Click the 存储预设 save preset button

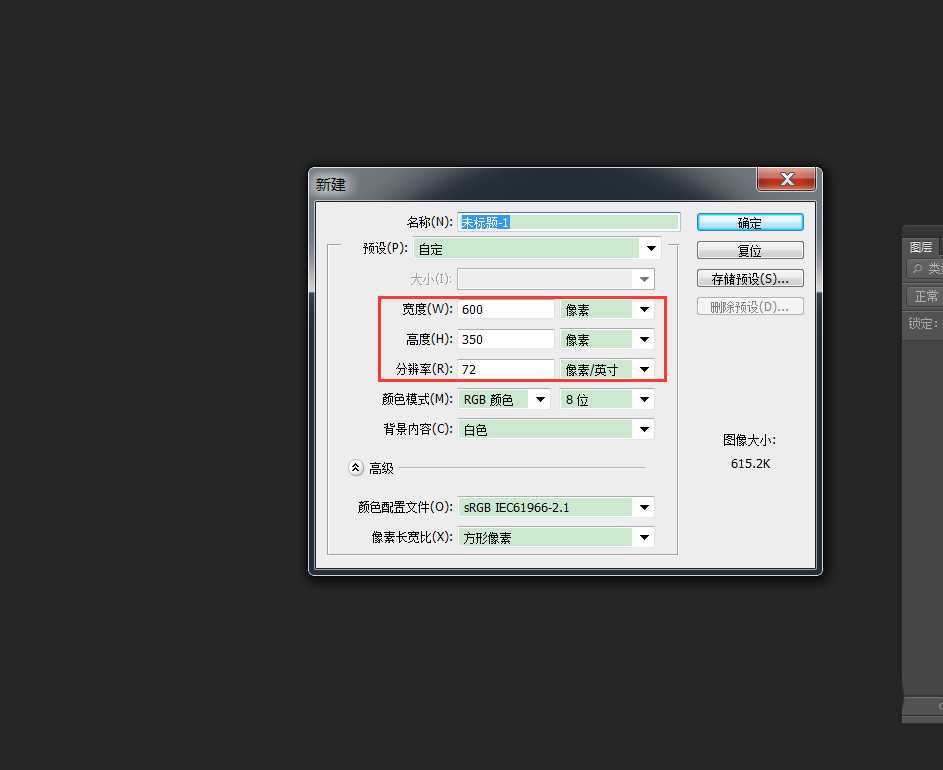coord(750,278)
